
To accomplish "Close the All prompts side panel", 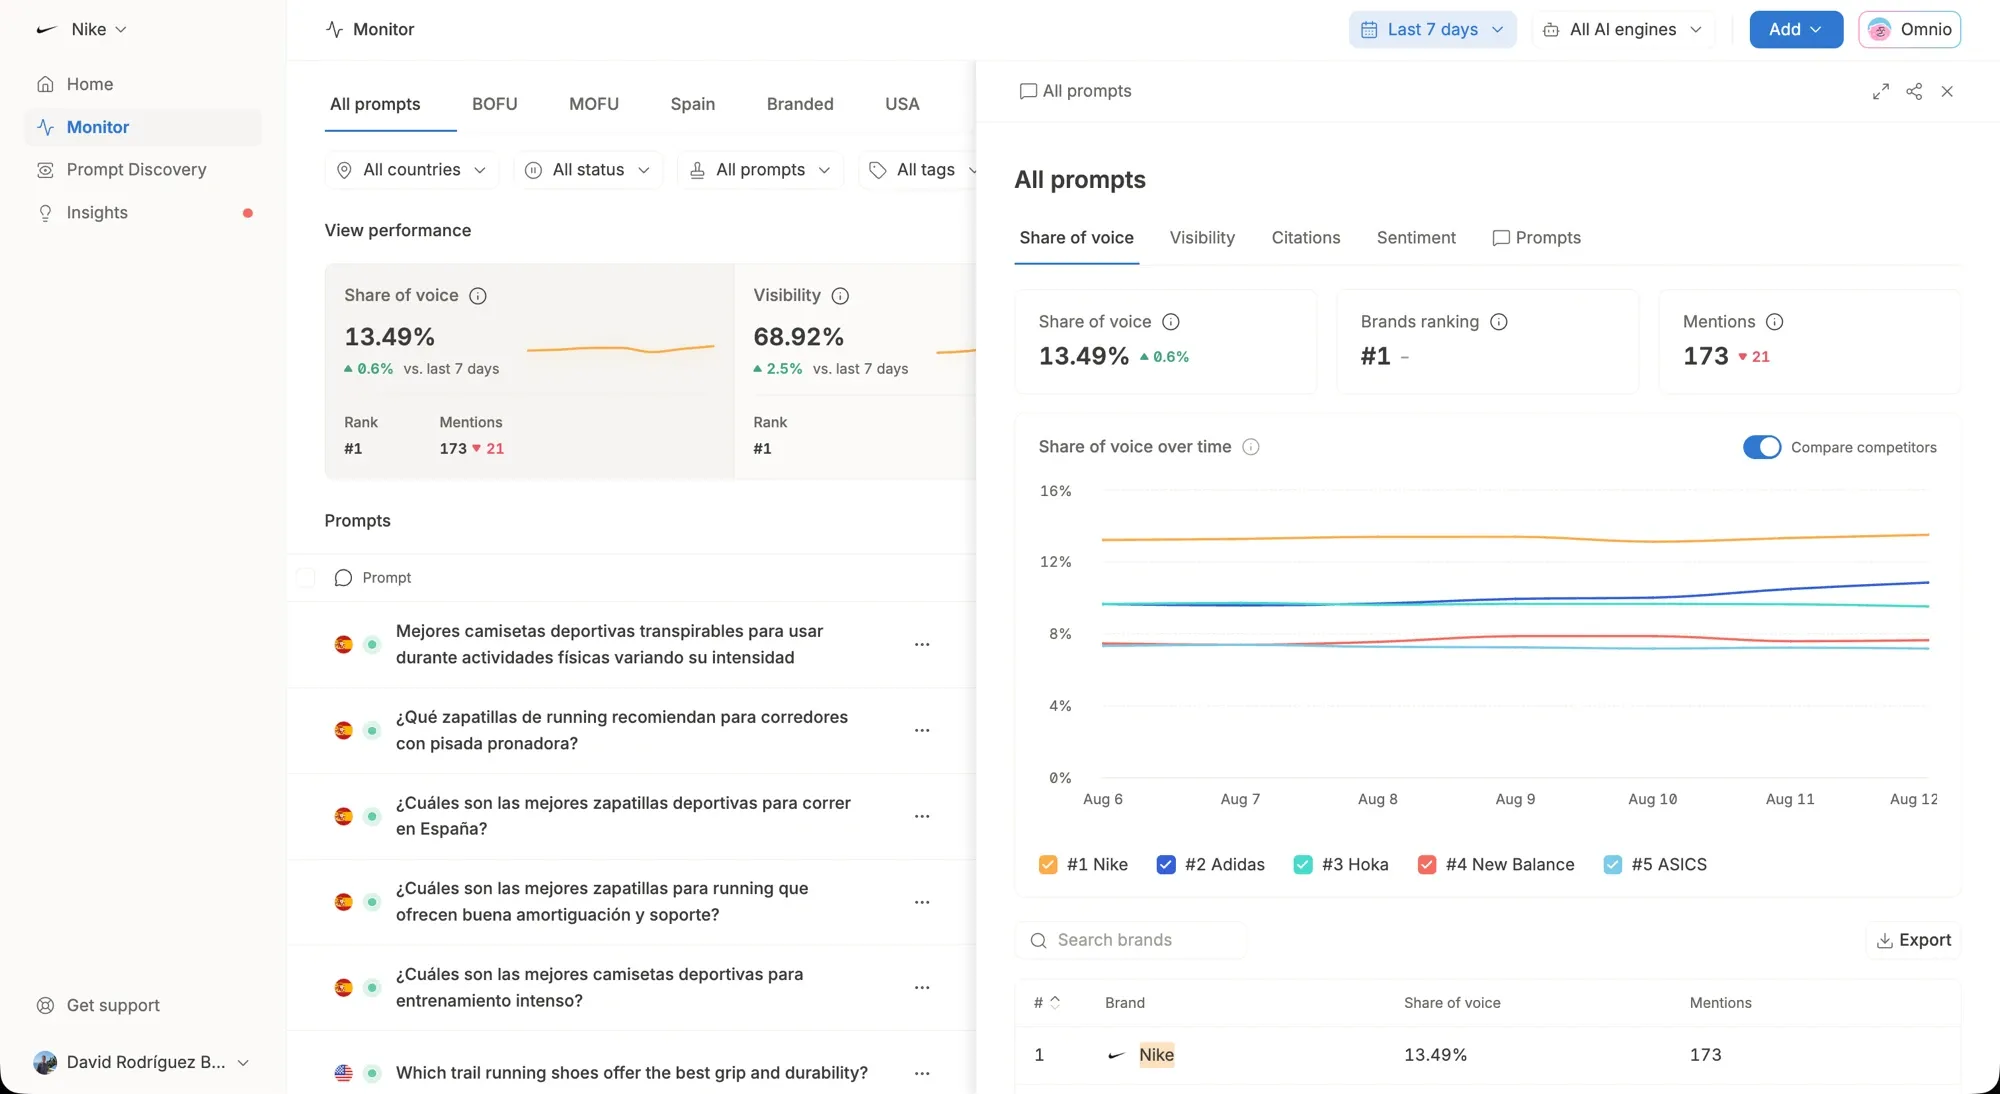I will click(1947, 91).
